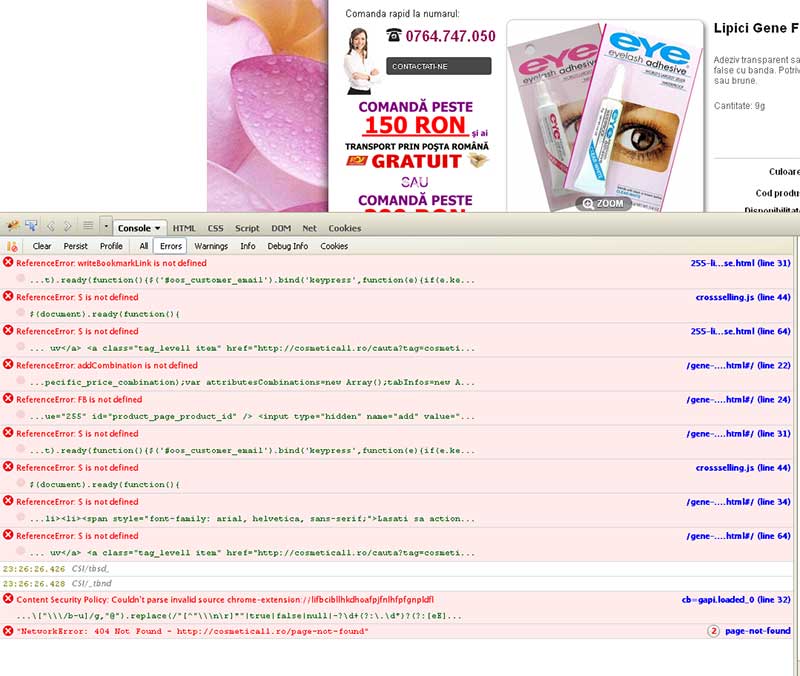Click the NetworkError 404 error icon

click(8, 631)
